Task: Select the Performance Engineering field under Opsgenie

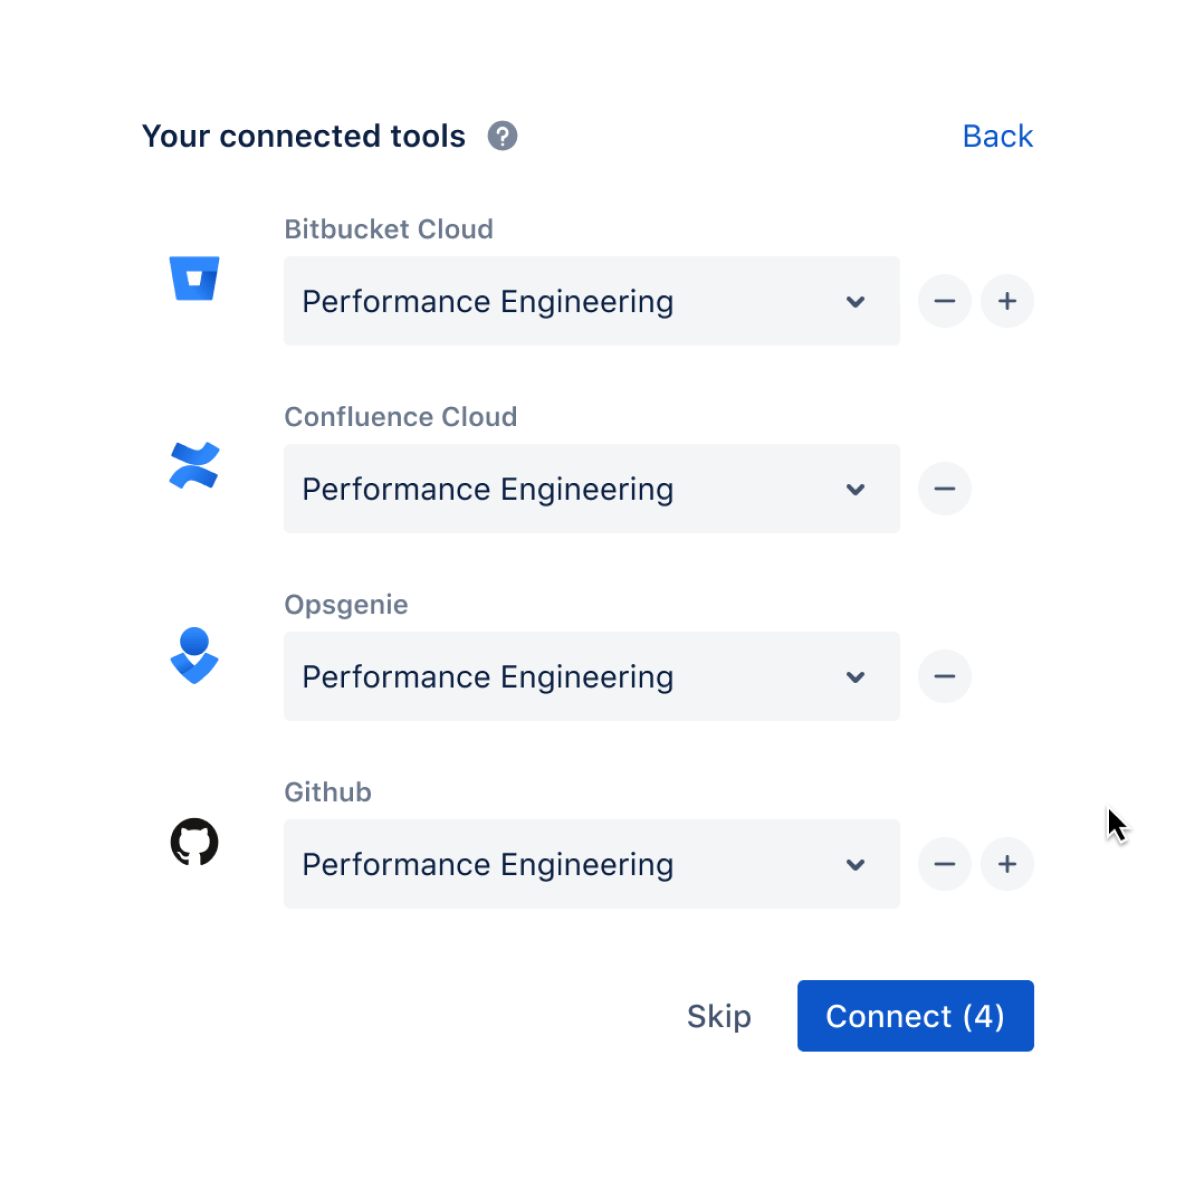Action: (x=591, y=676)
